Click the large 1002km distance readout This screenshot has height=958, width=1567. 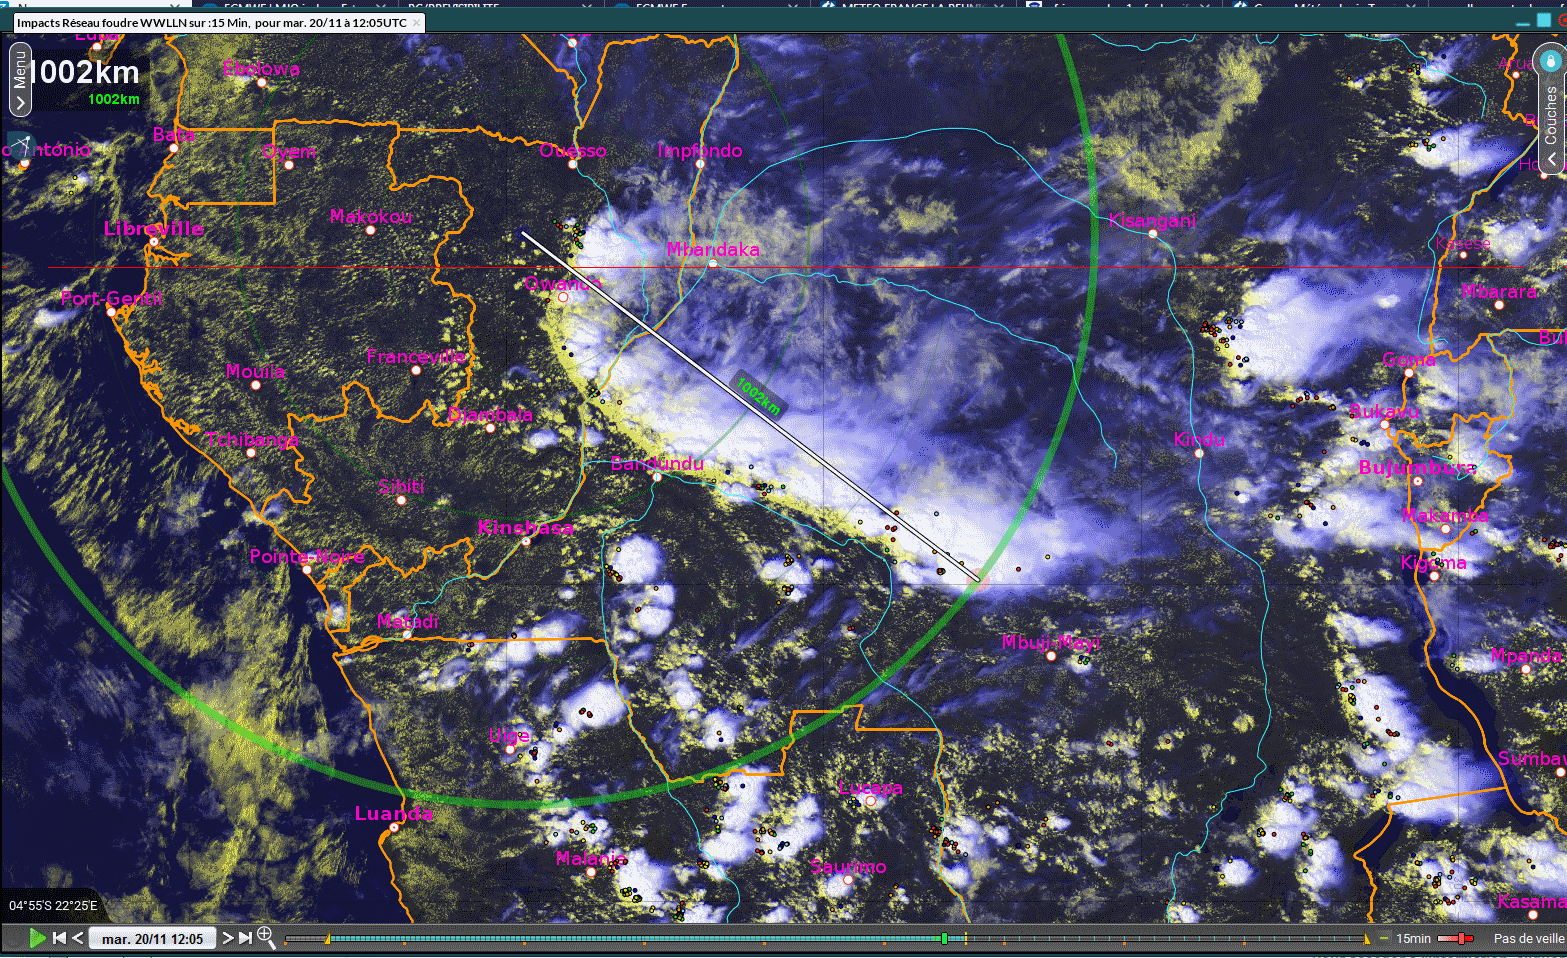tap(84, 72)
